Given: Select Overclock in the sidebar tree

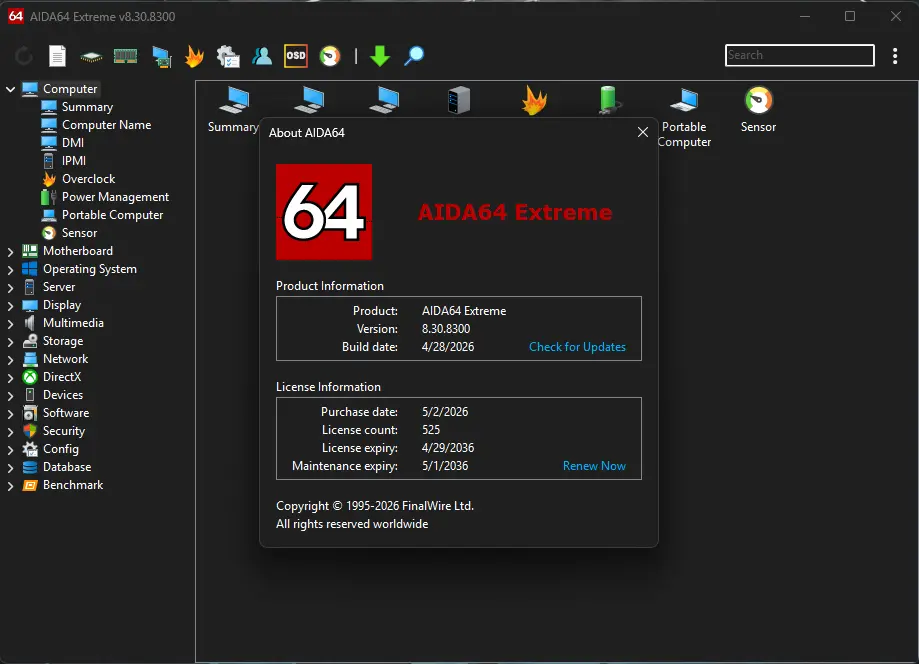Looking at the screenshot, I should click(x=89, y=179).
